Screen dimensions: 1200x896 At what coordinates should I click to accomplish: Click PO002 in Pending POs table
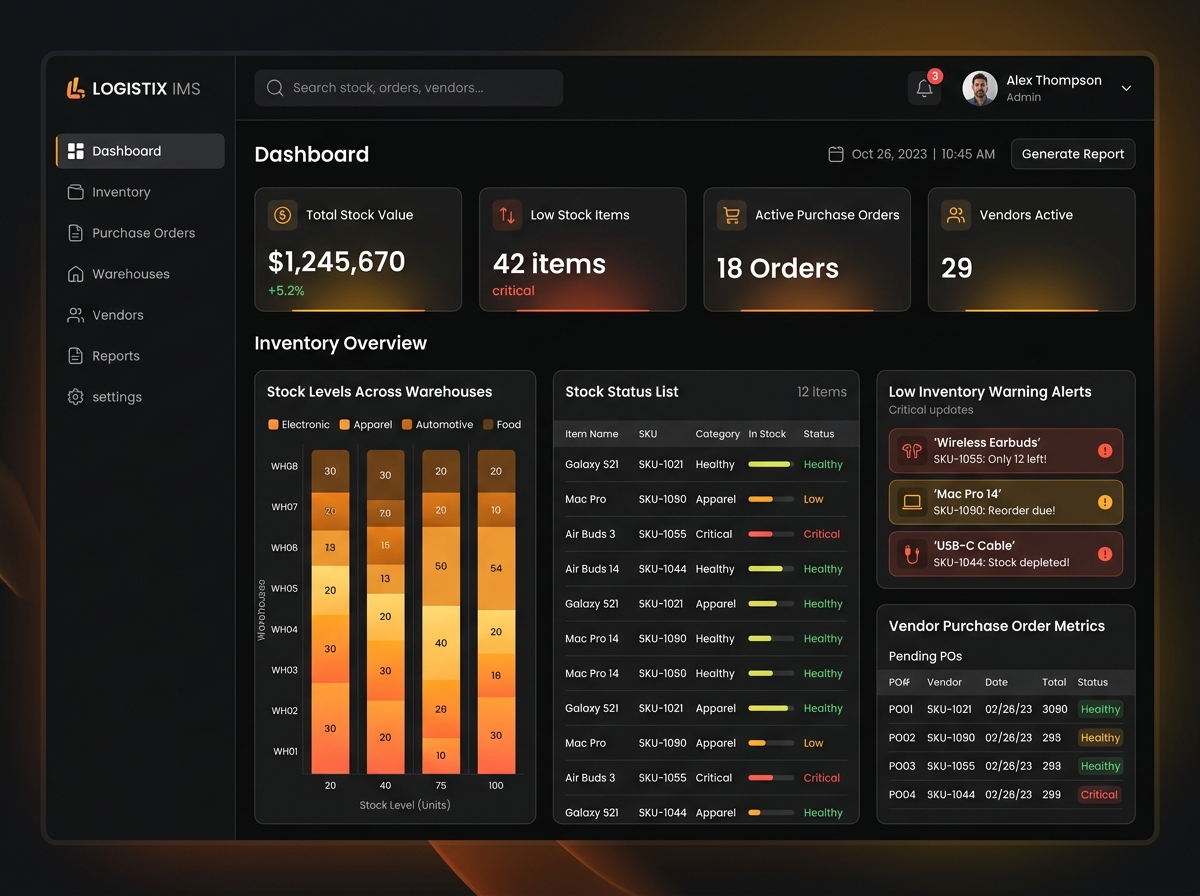pos(902,738)
